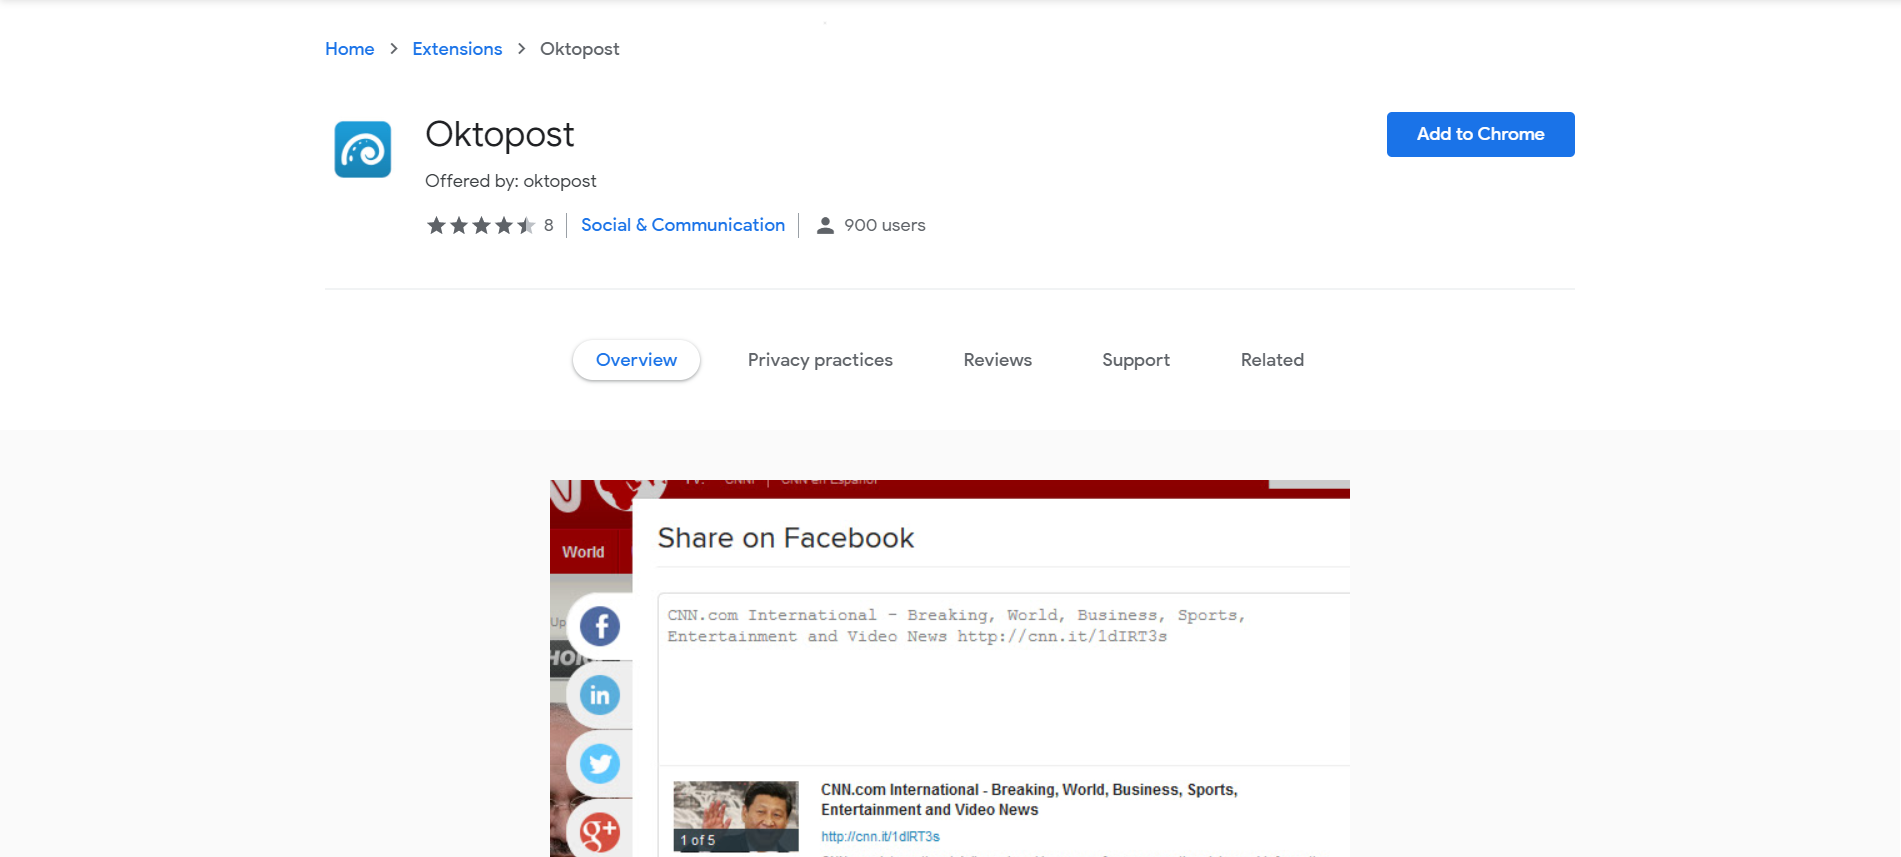Click the users person icon

825,225
